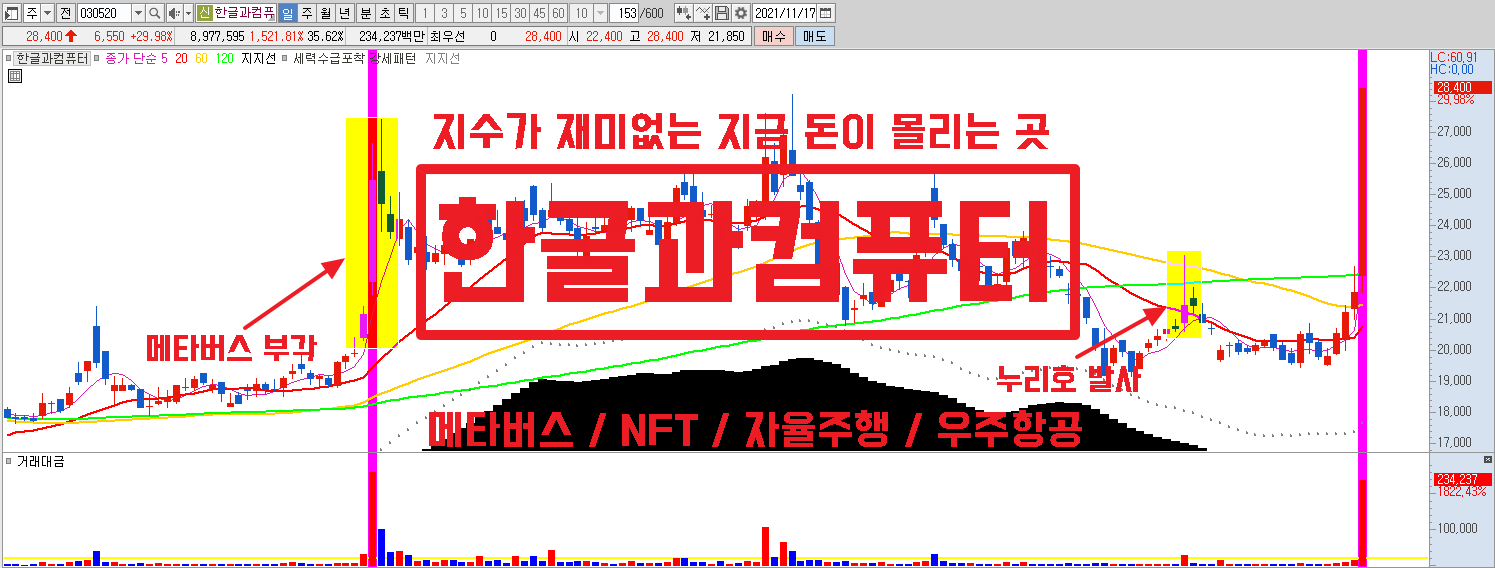Switch to the 월 monthly chart period

click(x=325, y=13)
